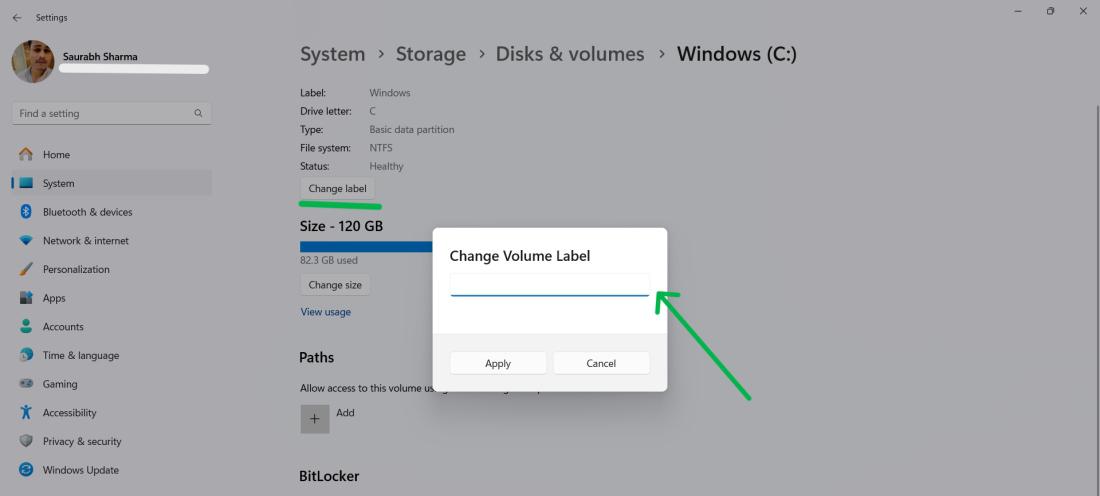Focus the volume label text field
Image resolution: width=1100 pixels, height=496 pixels.
click(549, 285)
